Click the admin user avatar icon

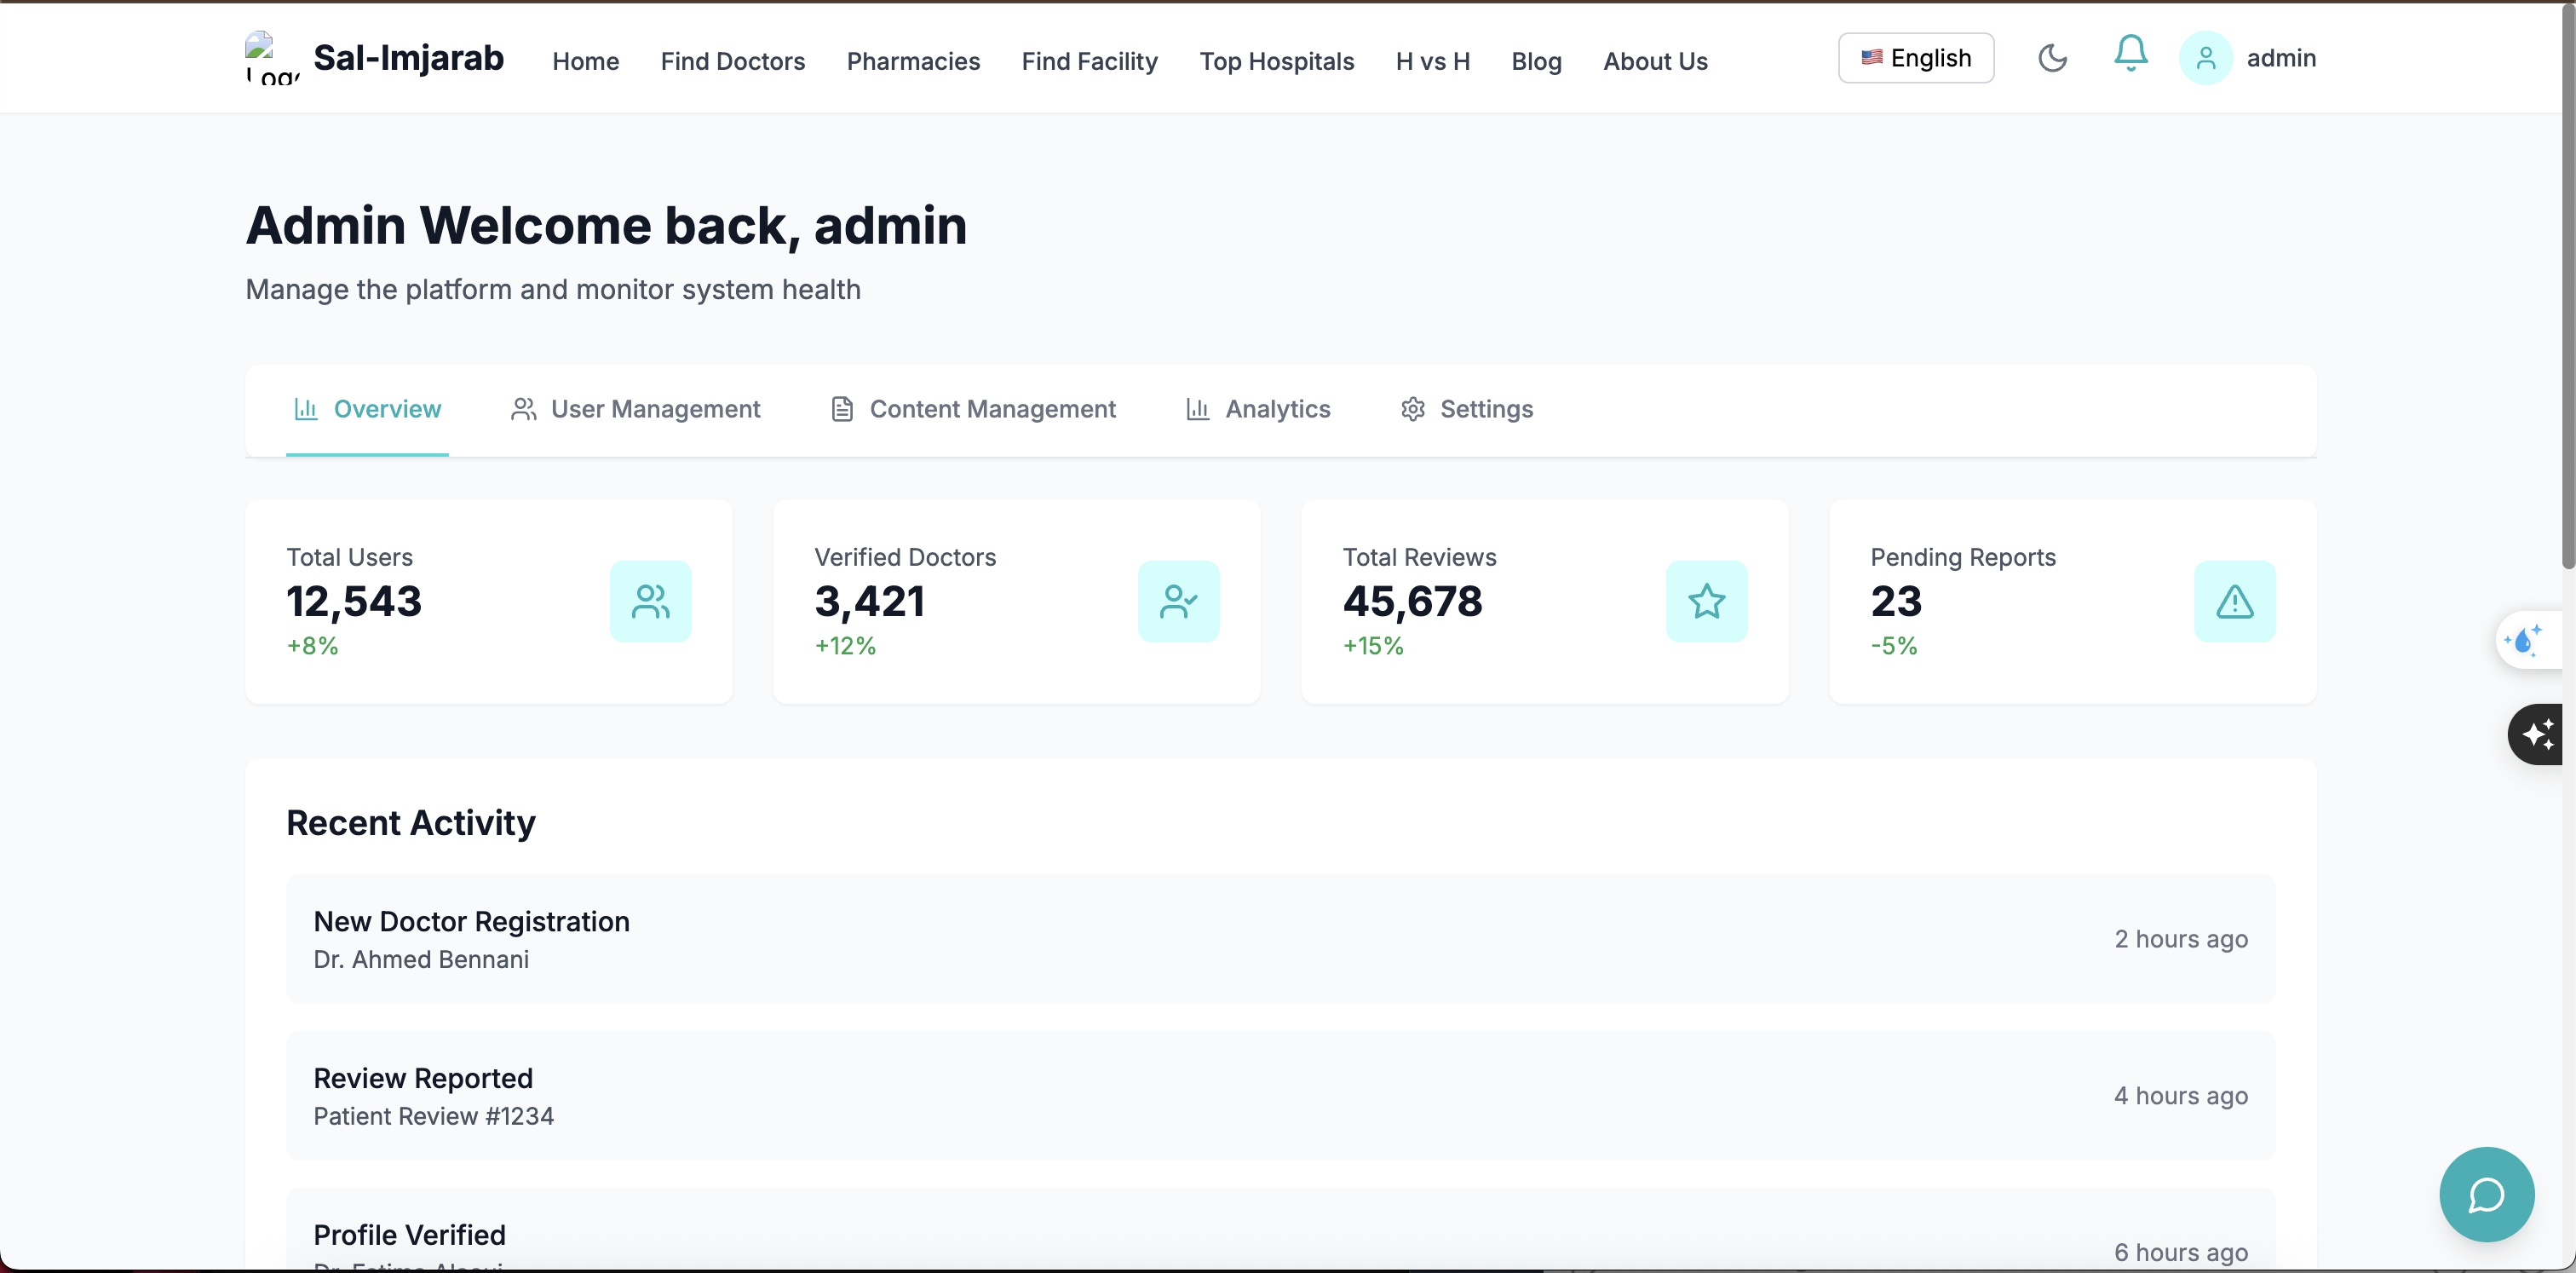pos(2205,58)
